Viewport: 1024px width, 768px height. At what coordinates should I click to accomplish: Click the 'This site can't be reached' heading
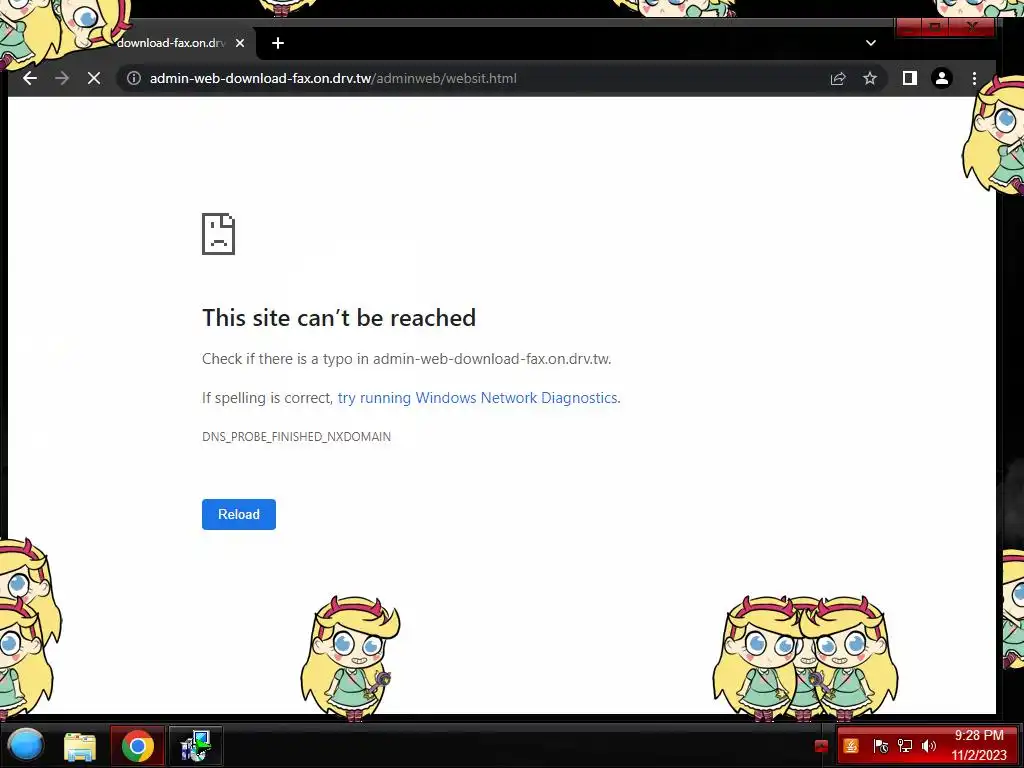[x=339, y=318]
